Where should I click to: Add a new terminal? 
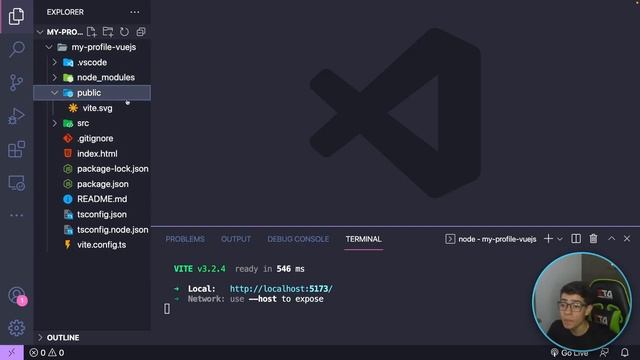pyautogui.click(x=548, y=239)
